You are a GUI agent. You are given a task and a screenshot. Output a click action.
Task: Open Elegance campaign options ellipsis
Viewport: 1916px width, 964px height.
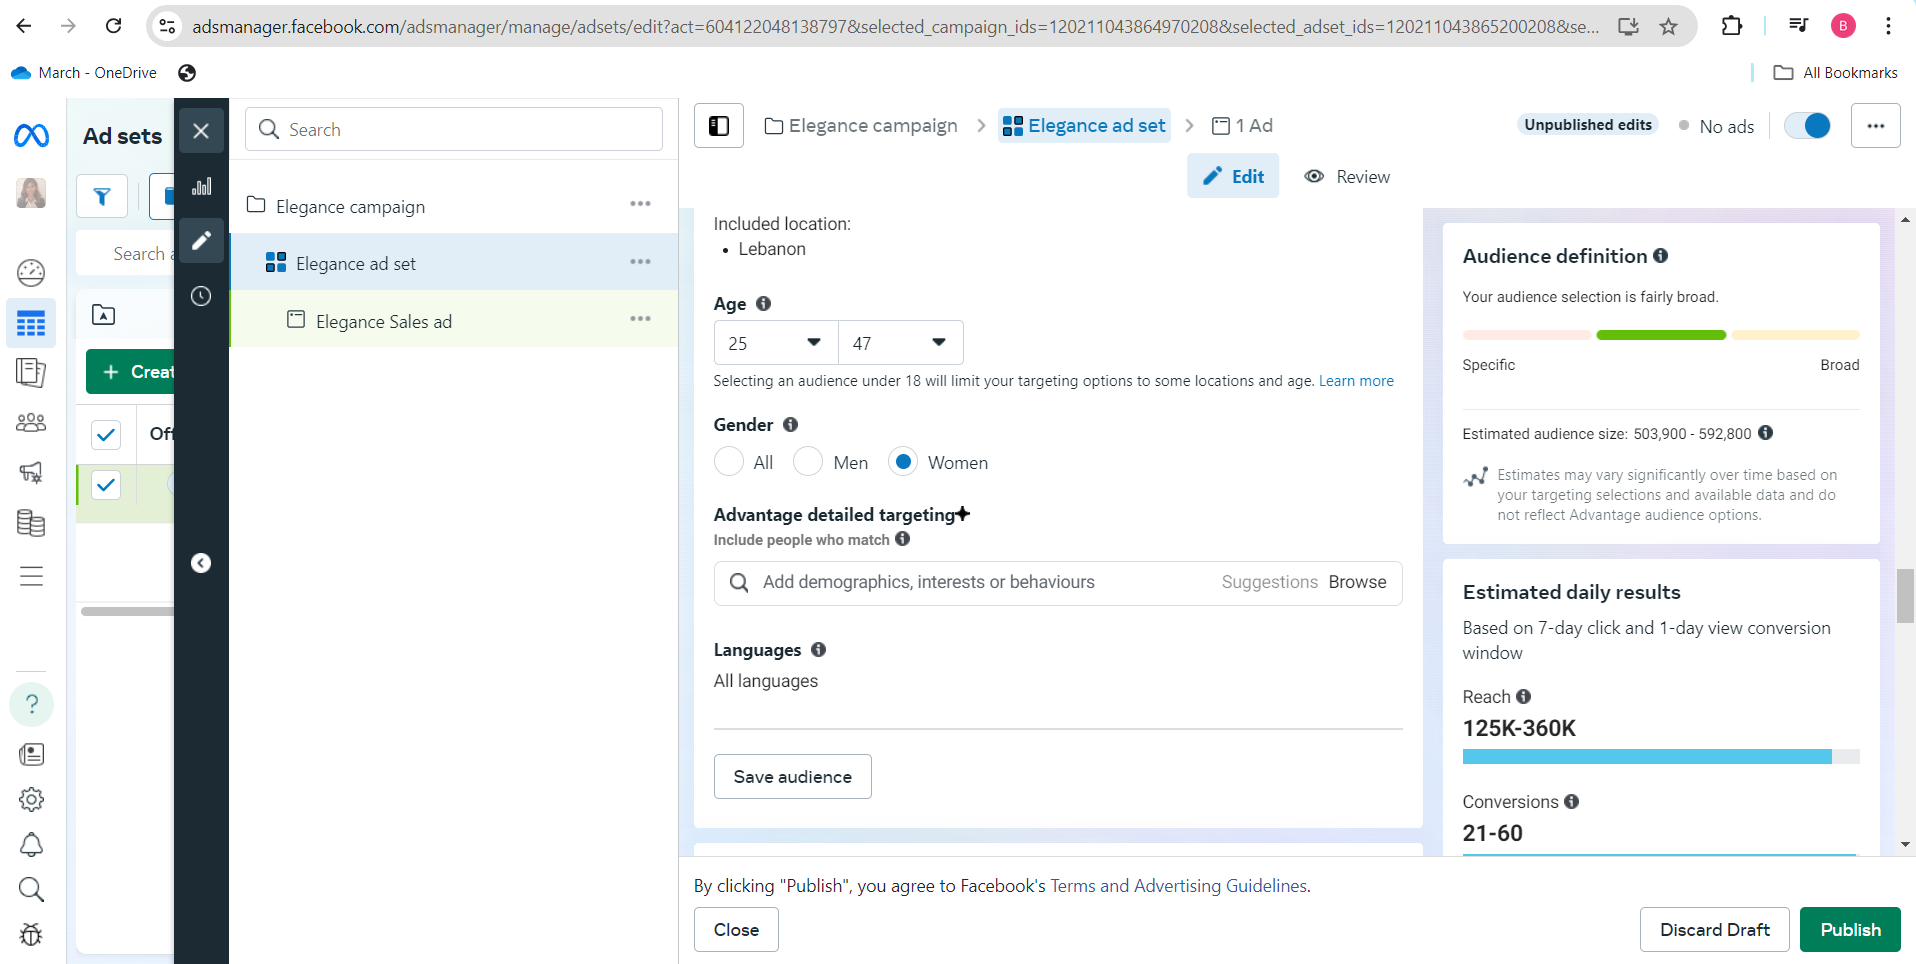click(640, 204)
